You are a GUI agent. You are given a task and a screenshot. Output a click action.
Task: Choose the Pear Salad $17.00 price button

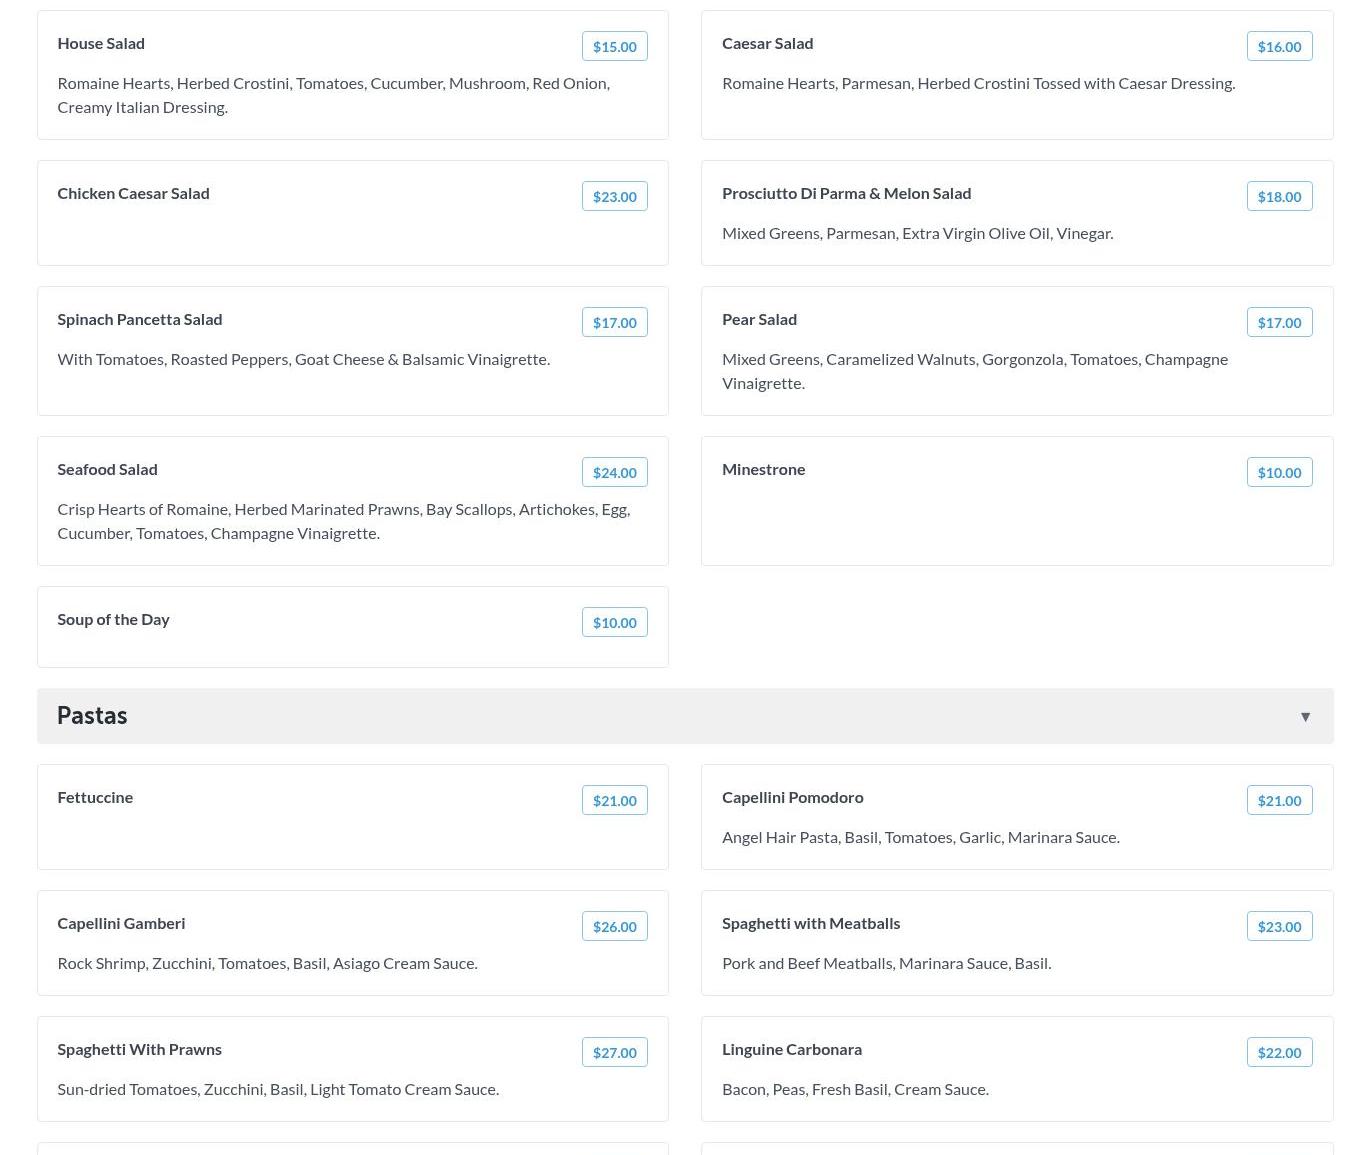(1279, 323)
